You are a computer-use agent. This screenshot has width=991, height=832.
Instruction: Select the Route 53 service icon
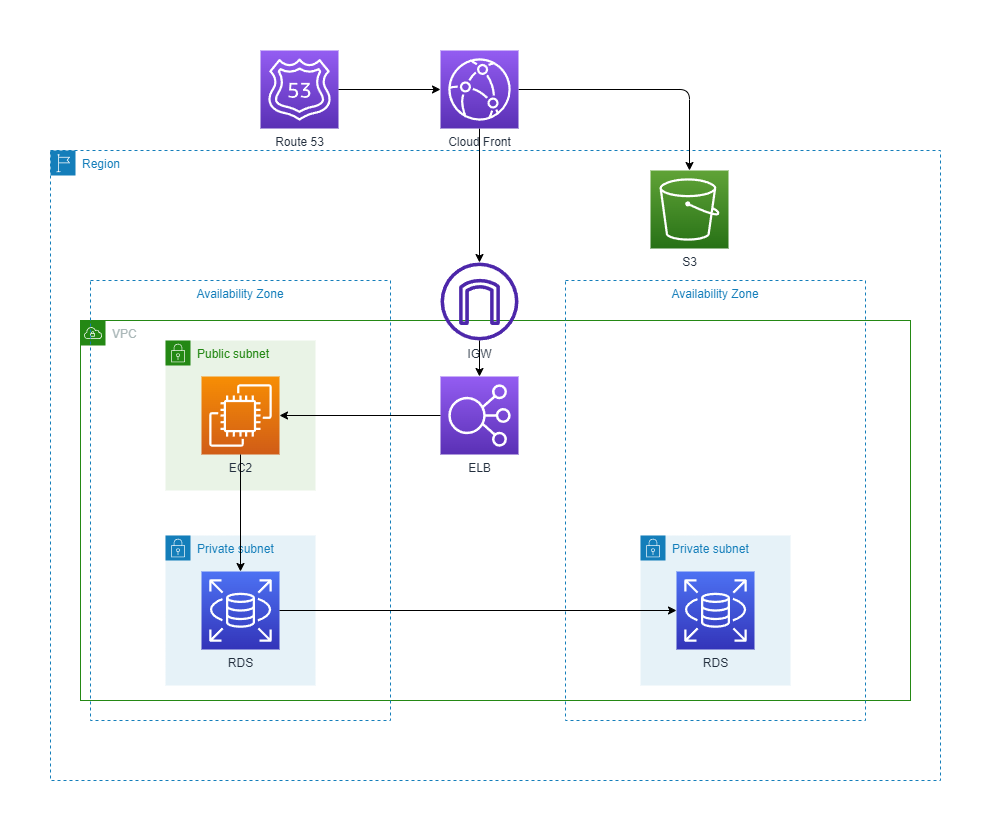coord(300,90)
